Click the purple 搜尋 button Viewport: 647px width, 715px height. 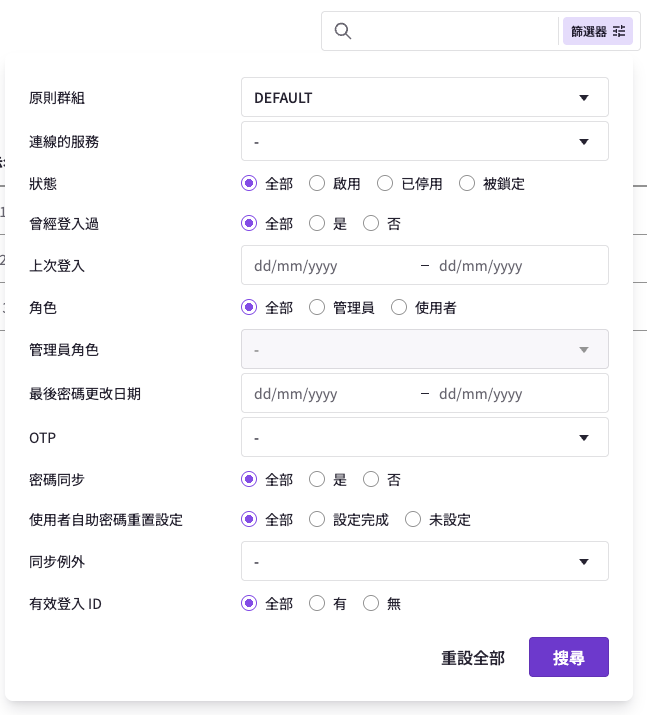569,657
